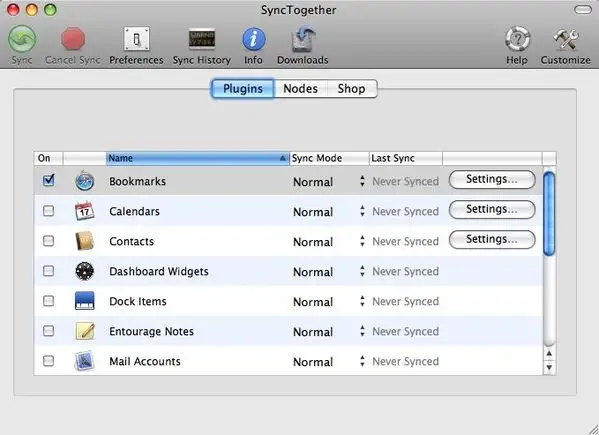Click the scrollbar down arrow
Screen dimensions: 599x435
549,367
